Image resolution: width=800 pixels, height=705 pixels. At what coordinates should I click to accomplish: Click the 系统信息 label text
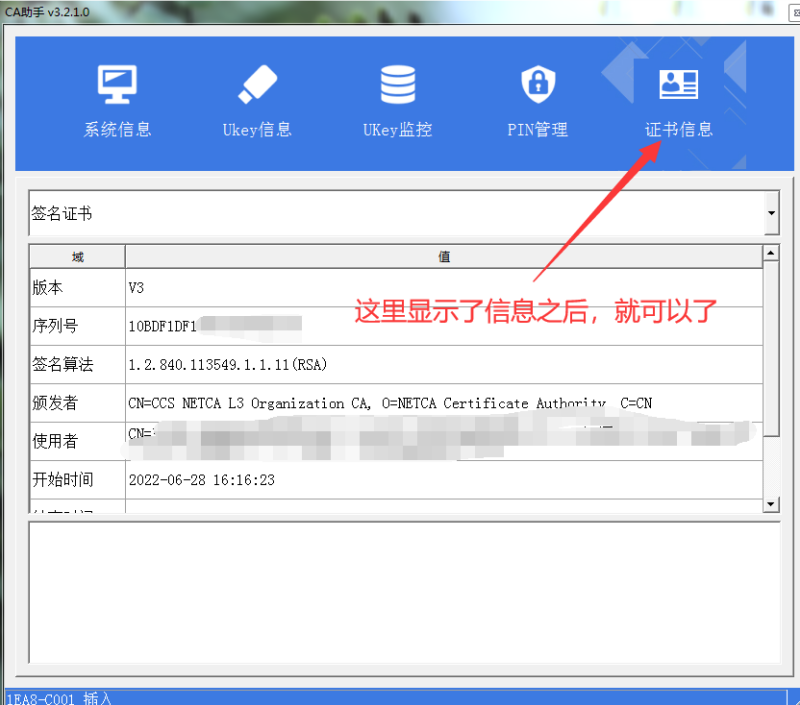click(117, 130)
